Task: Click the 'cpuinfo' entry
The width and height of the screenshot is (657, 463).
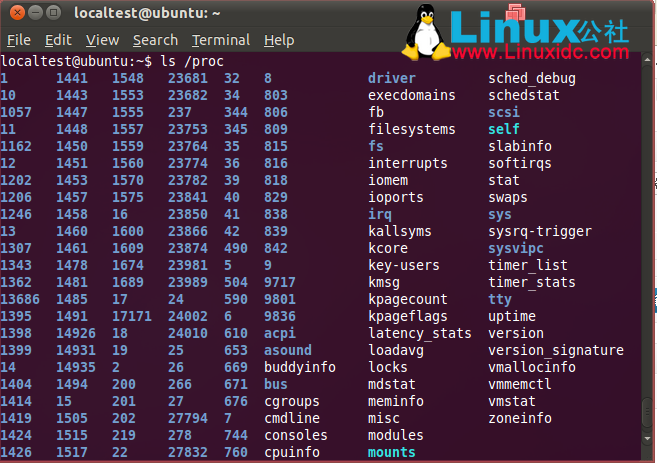Action: click(x=292, y=453)
